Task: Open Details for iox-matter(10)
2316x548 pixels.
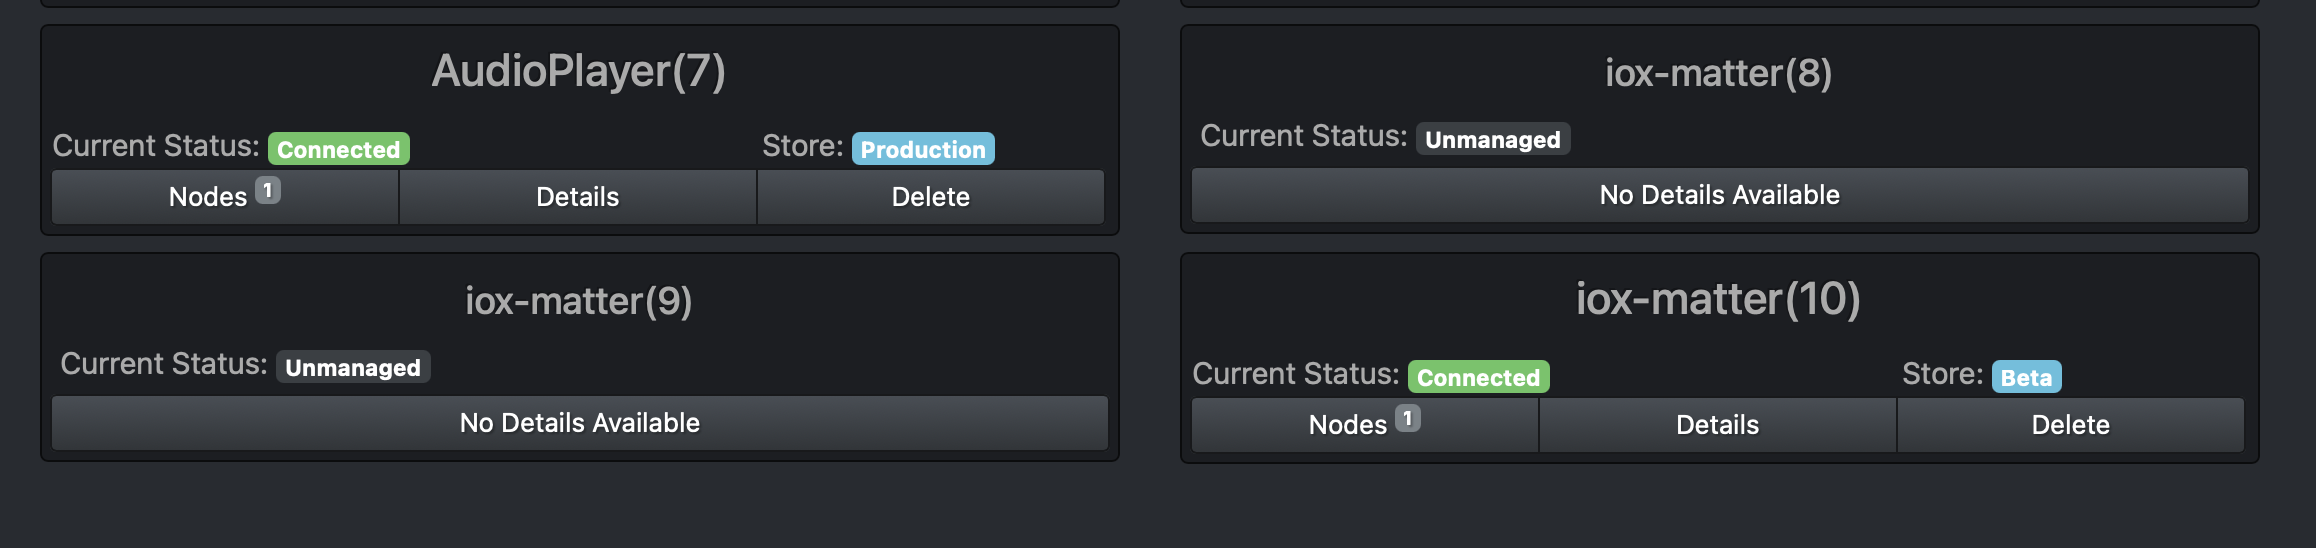Action: click(x=1717, y=425)
